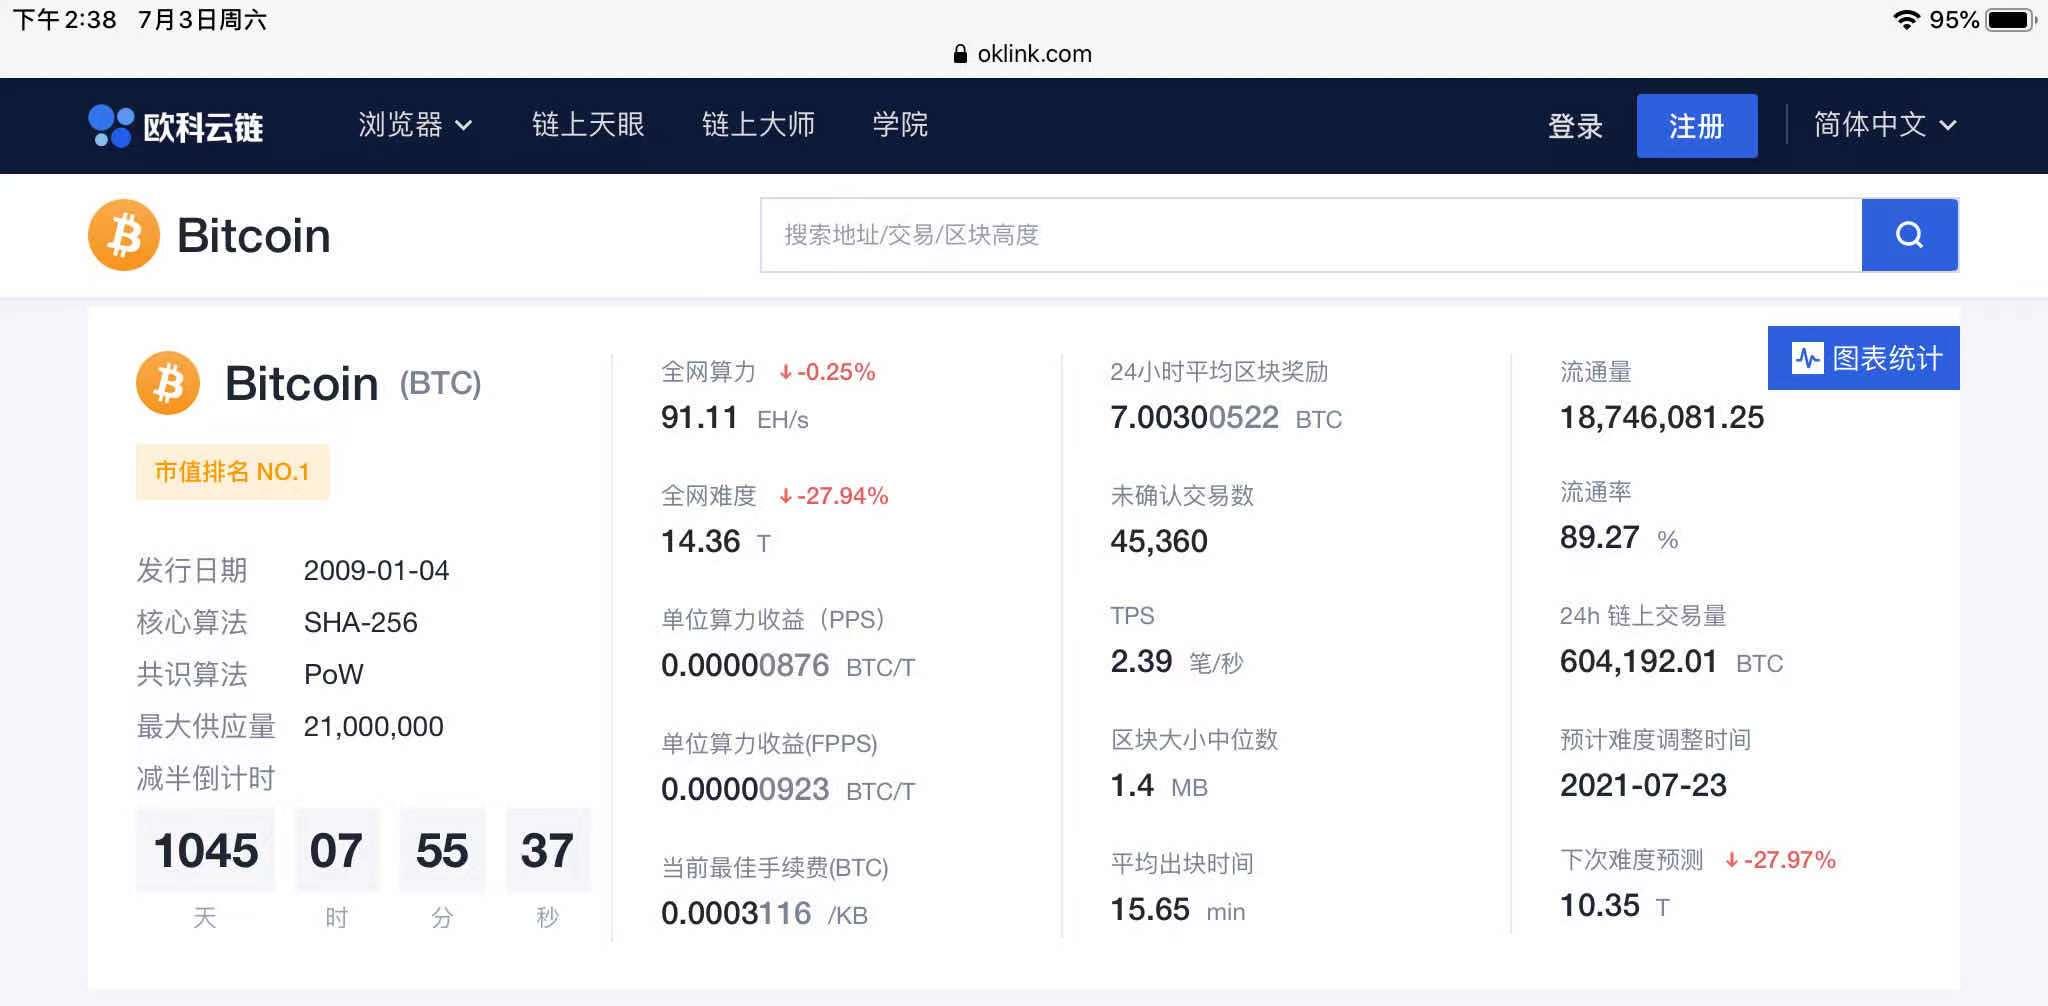Tap the oklink.com address bar
Viewport: 2048px width, 1006px height.
pos(1024,54)
